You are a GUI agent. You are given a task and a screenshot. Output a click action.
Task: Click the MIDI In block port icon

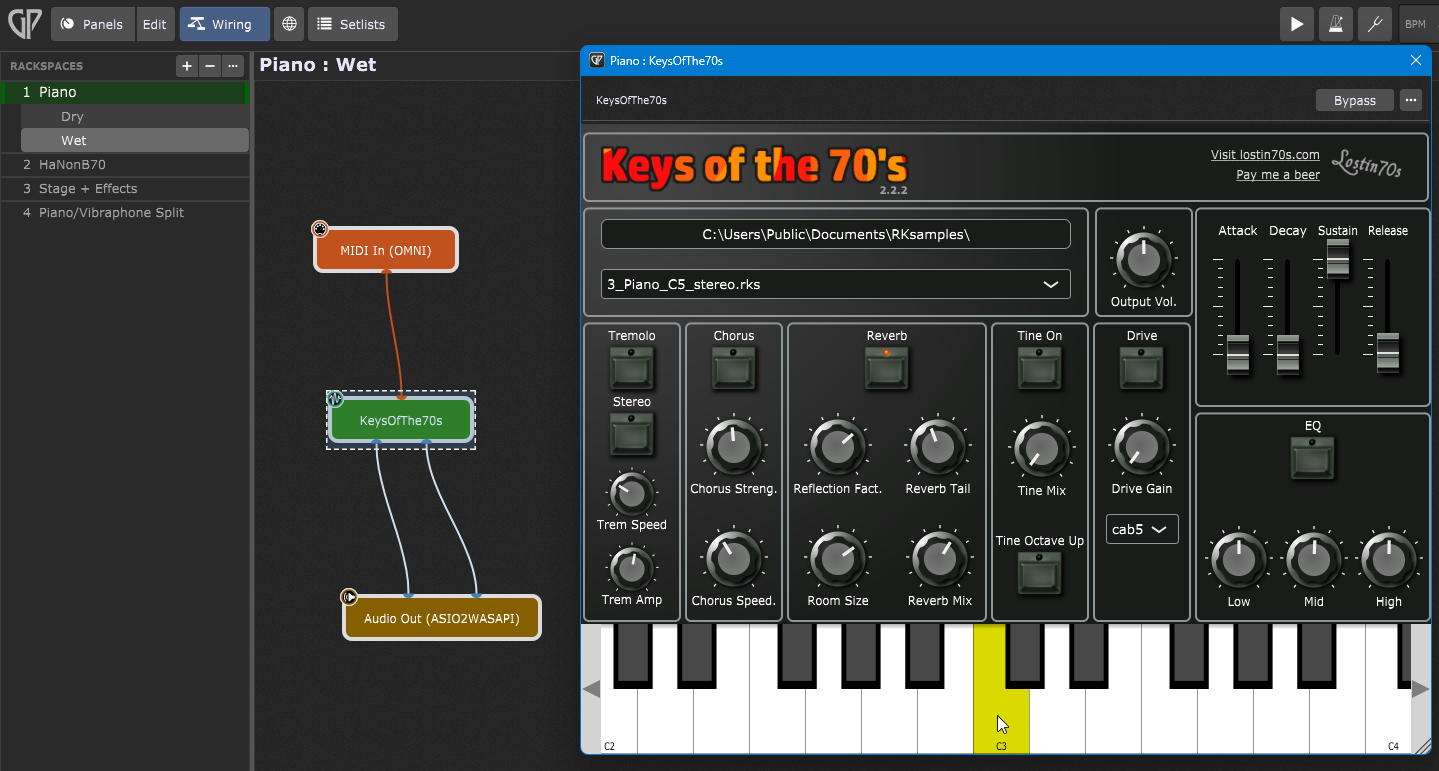pyautogui.click(x=320, y=229)
